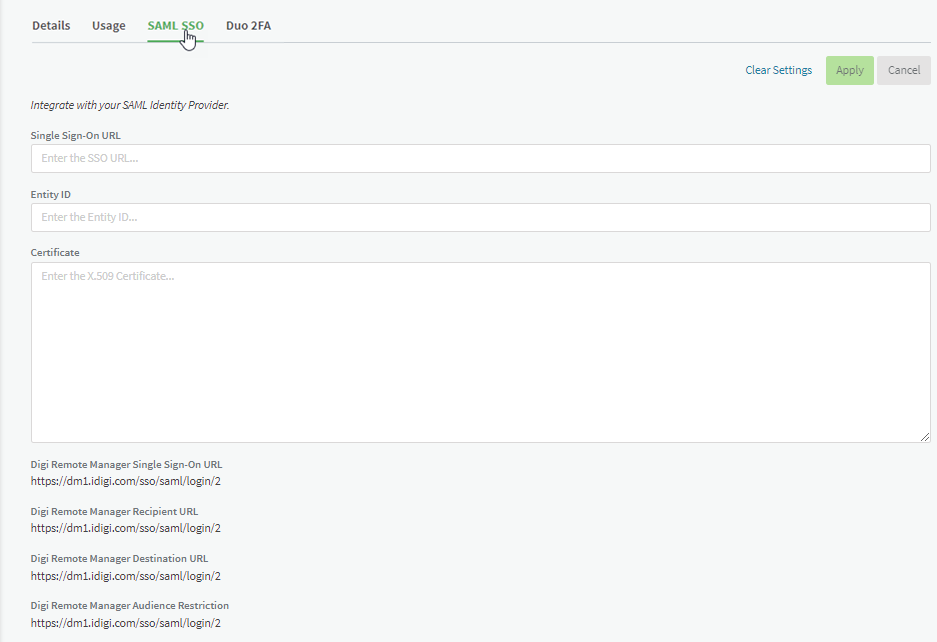Focus the Single Sign-On URL input field
937x642 pixels.
pyautogui.click(x=480, y=158)
